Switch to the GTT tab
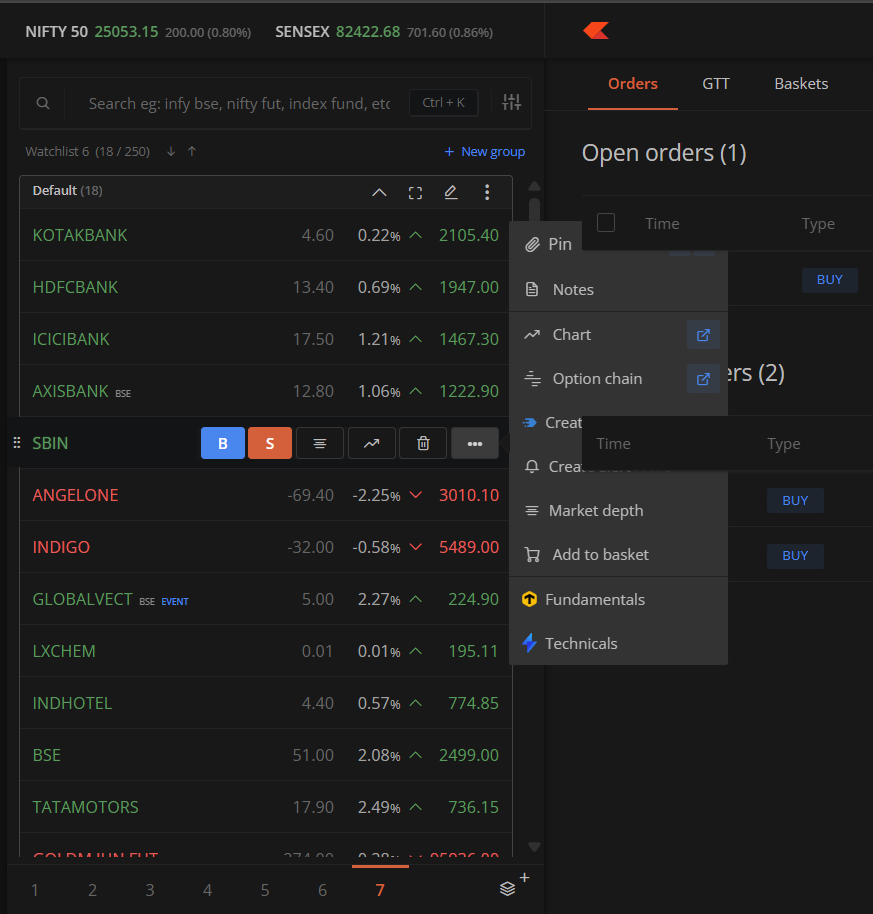 (x=716, y=84)
